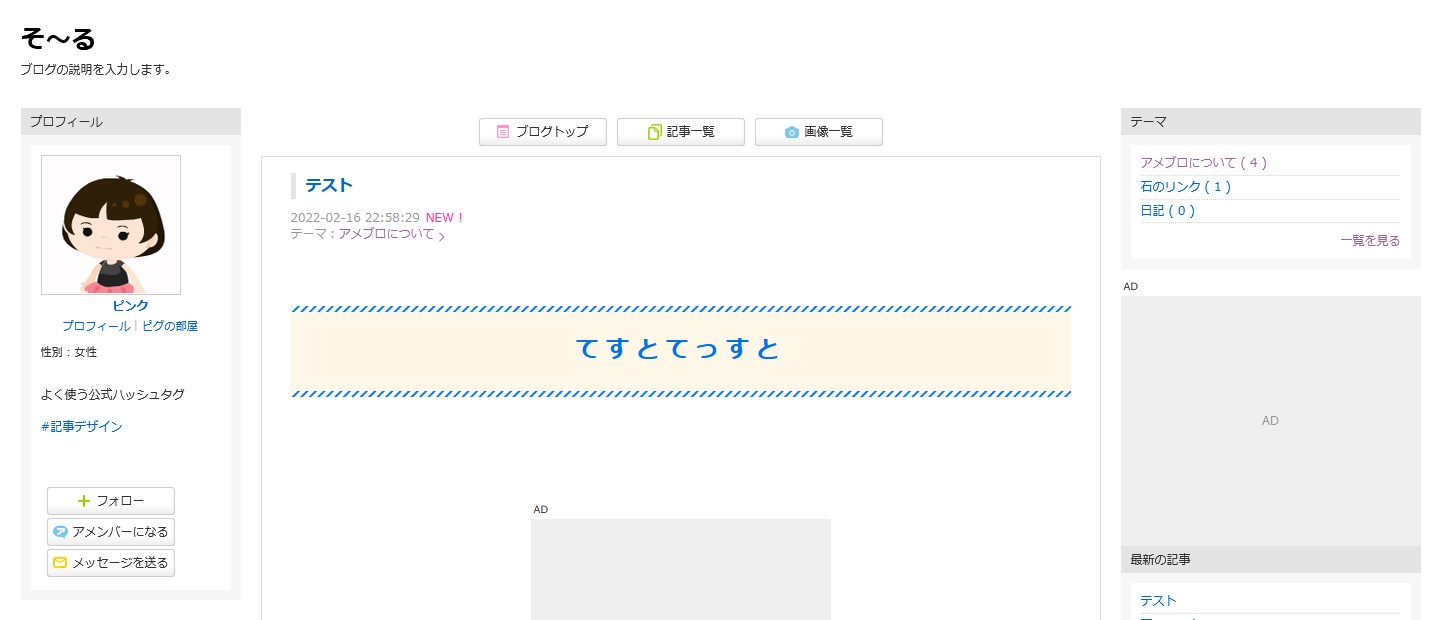
Task: Select 石のリンク ( 1 ) theme
Action: tap(1186, 186)
